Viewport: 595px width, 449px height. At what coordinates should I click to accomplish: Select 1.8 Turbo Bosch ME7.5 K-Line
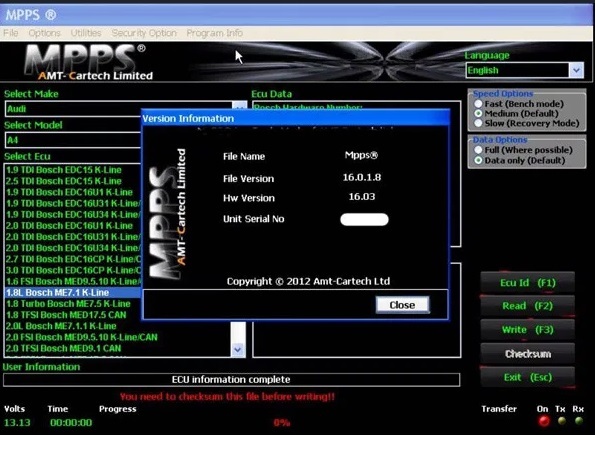[68, 304]
